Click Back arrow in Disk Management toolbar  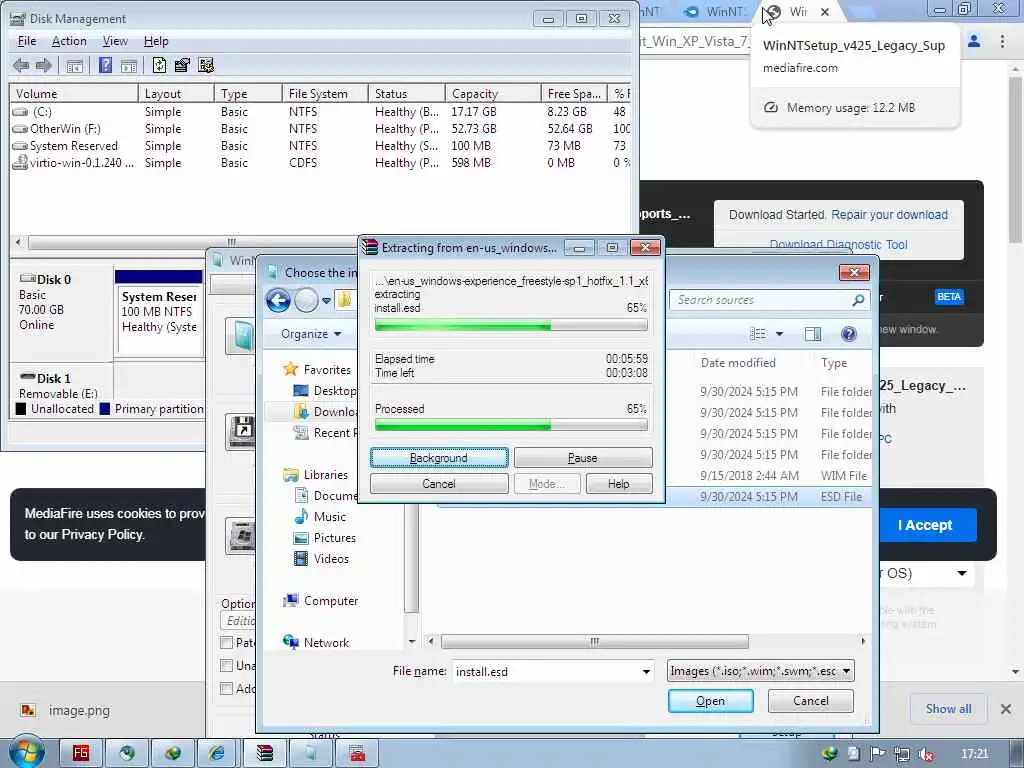coord(21,65)
